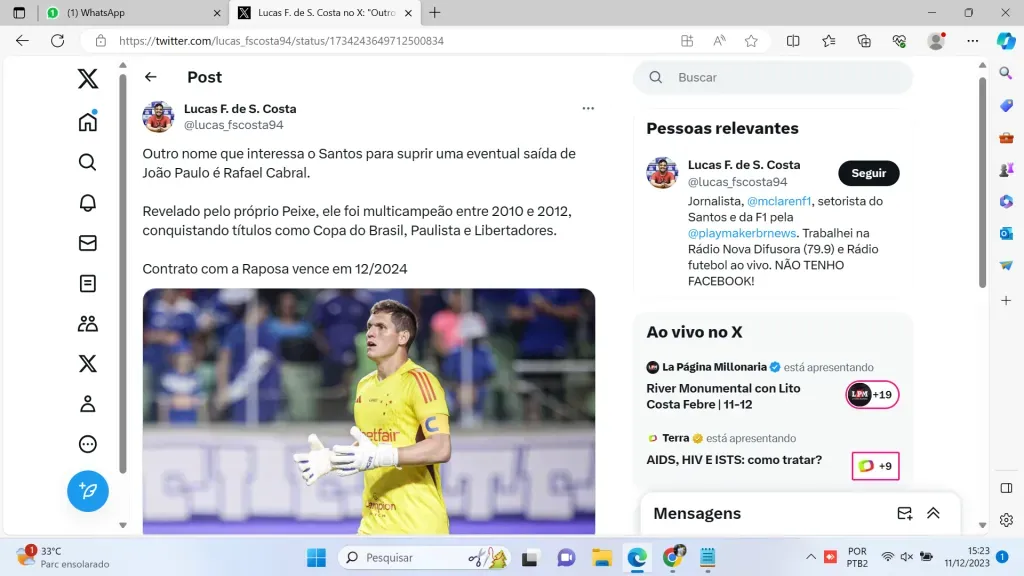The height and width of the screenshot is (576, 1024).
Task: Open the Communities people icon
Action: coord(88,323)
